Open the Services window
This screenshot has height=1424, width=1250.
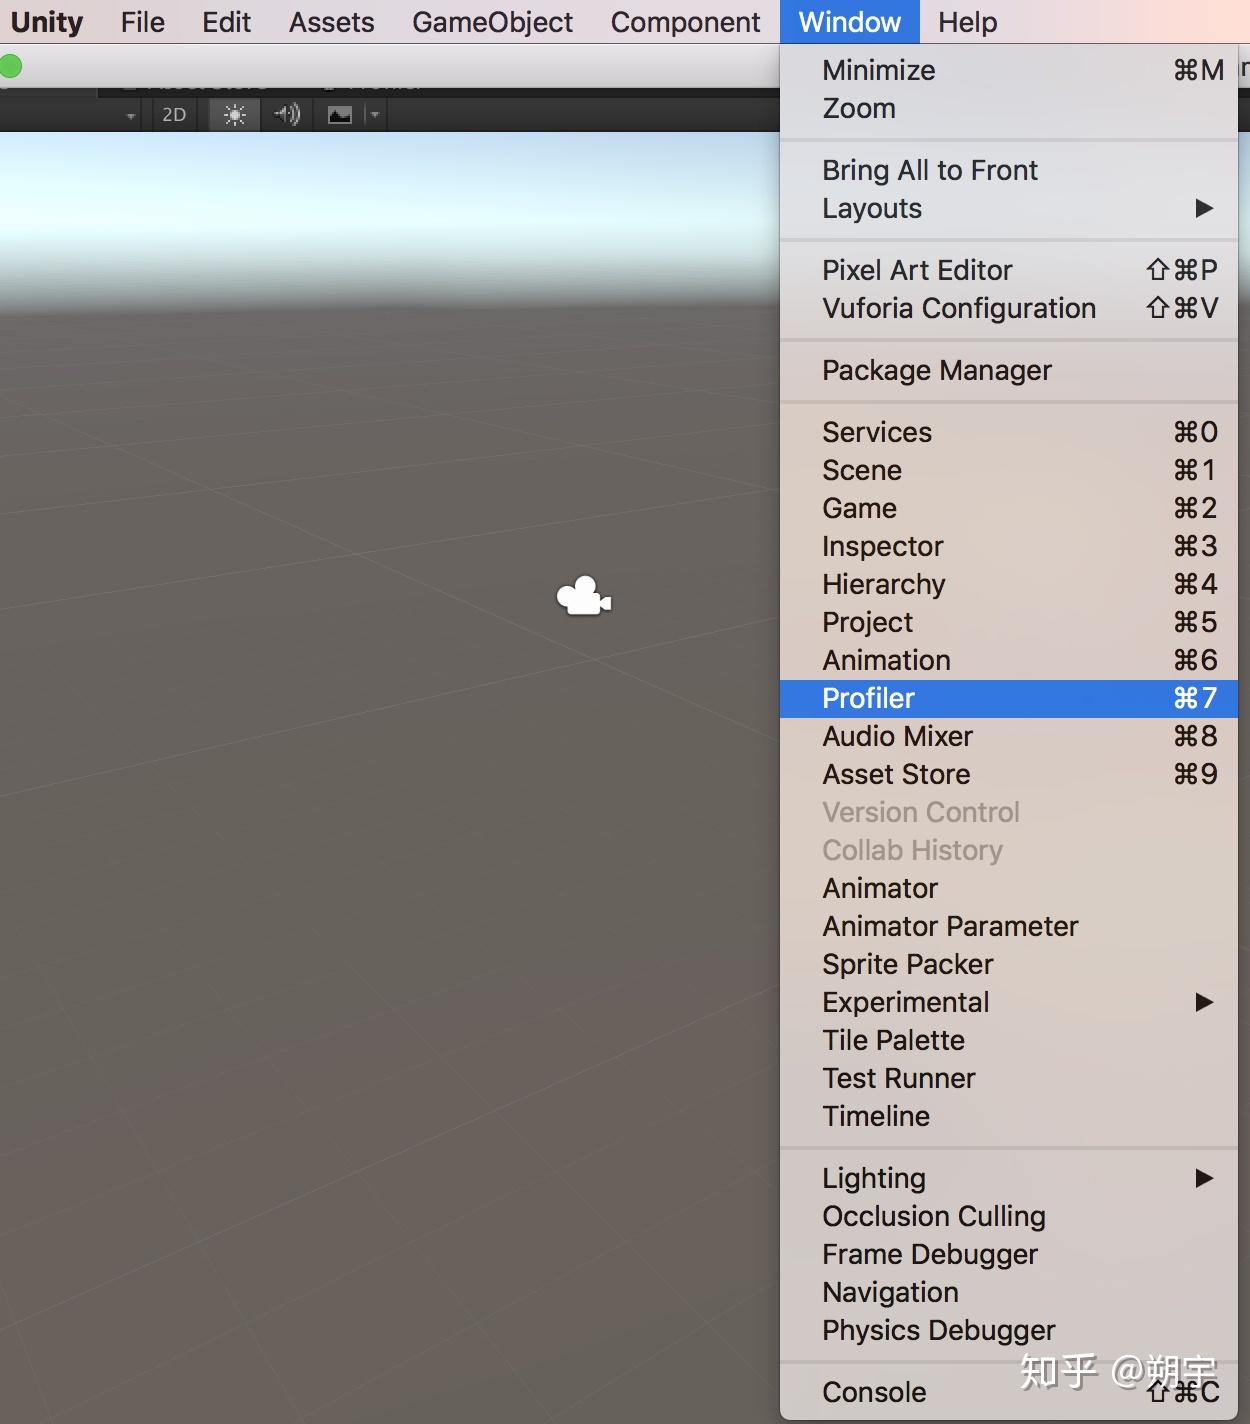click(x=1009, y=432)
